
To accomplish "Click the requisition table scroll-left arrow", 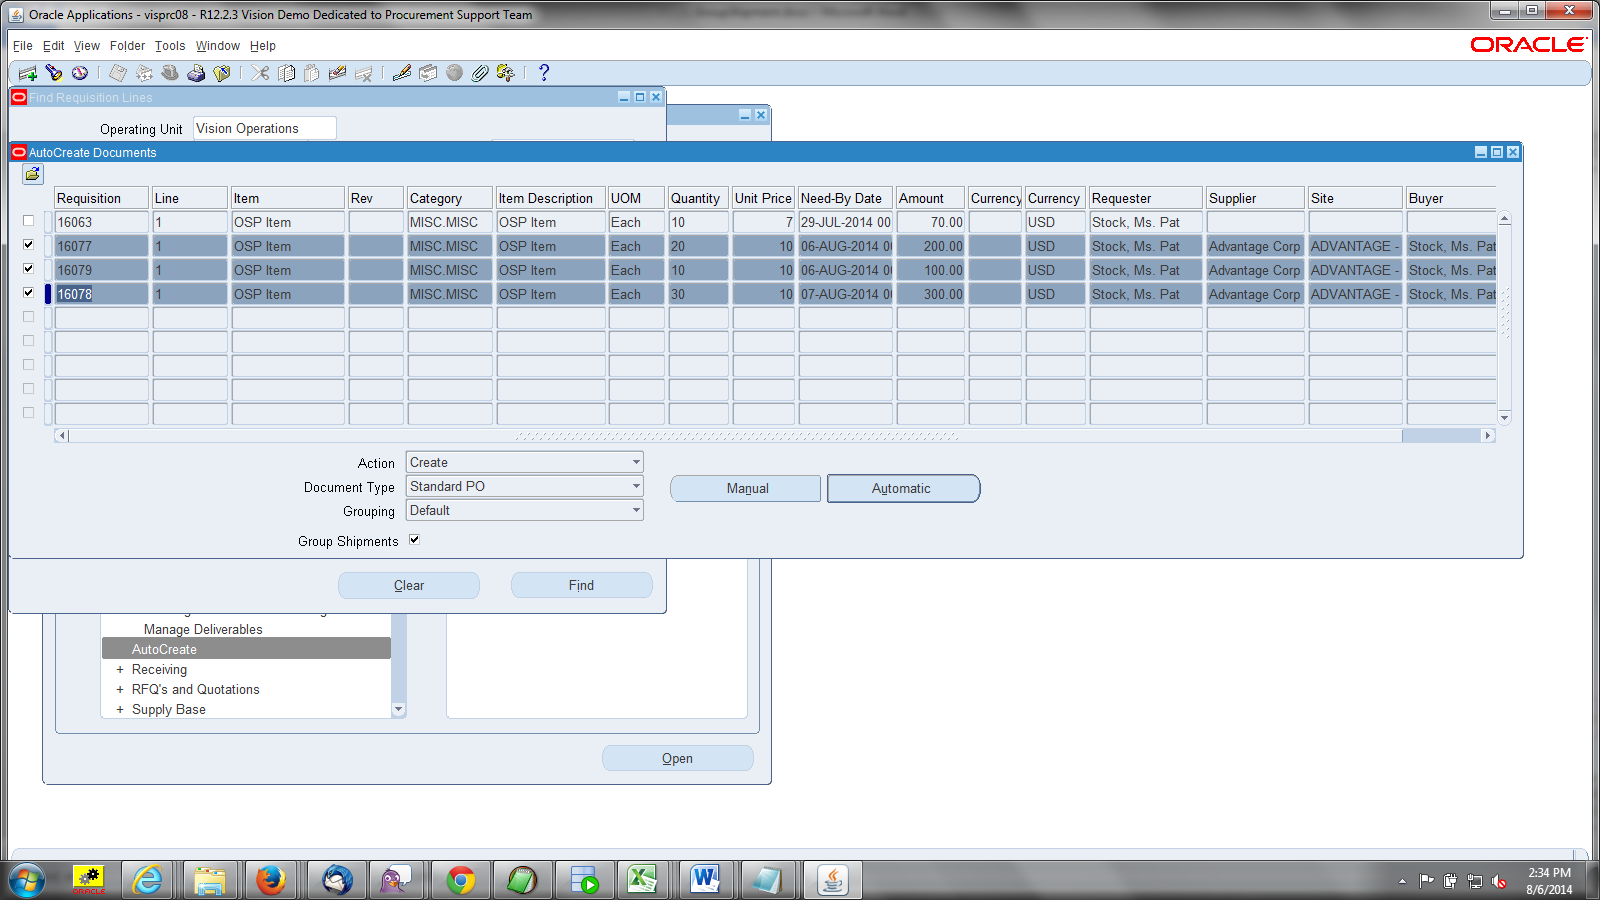I will point(62,436).
